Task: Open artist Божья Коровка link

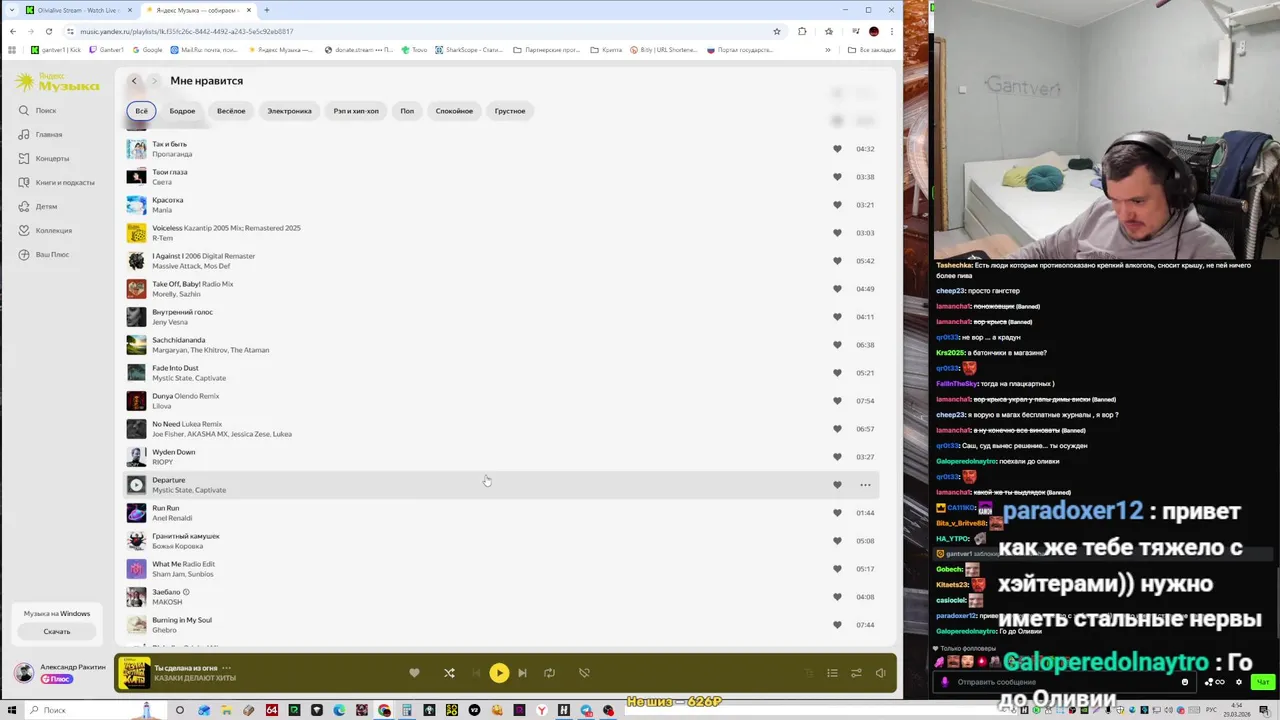Action: (178, 546)
